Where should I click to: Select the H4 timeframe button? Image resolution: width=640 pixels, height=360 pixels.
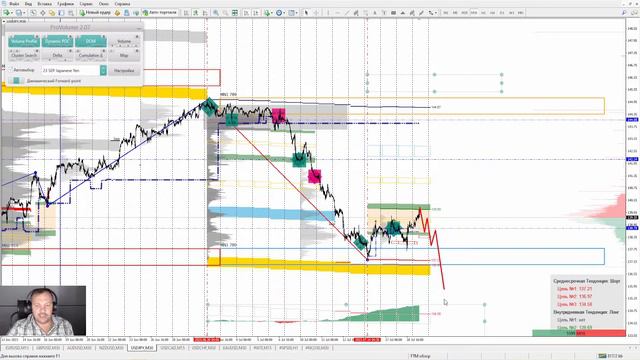(x=493, y=13)
